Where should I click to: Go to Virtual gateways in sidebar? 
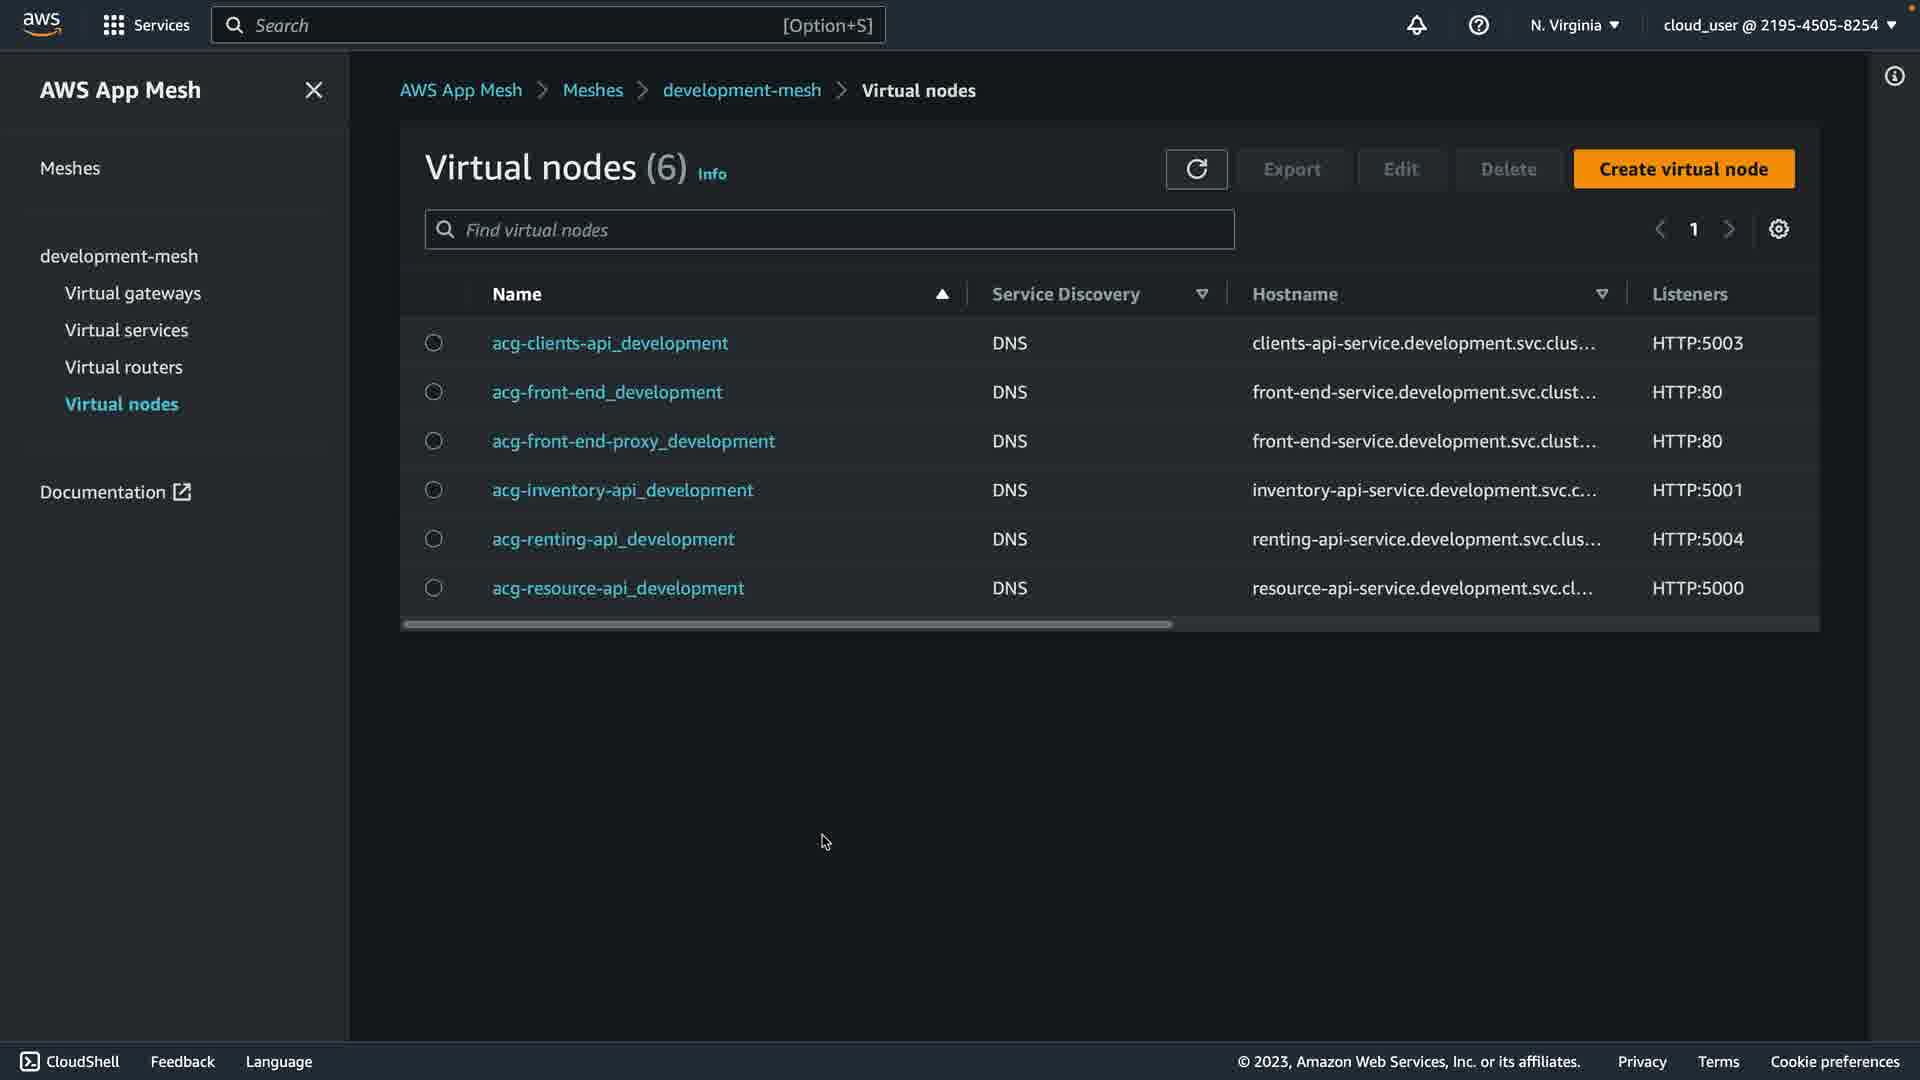133,293
